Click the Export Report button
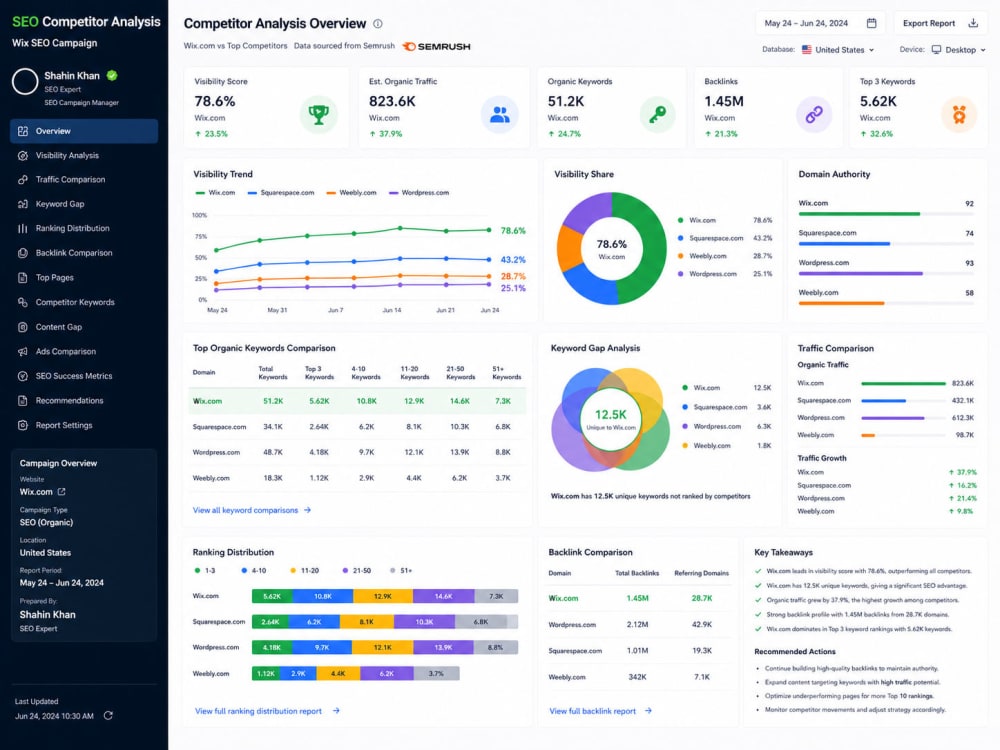Screen dimensions: 1000x750 940,23
